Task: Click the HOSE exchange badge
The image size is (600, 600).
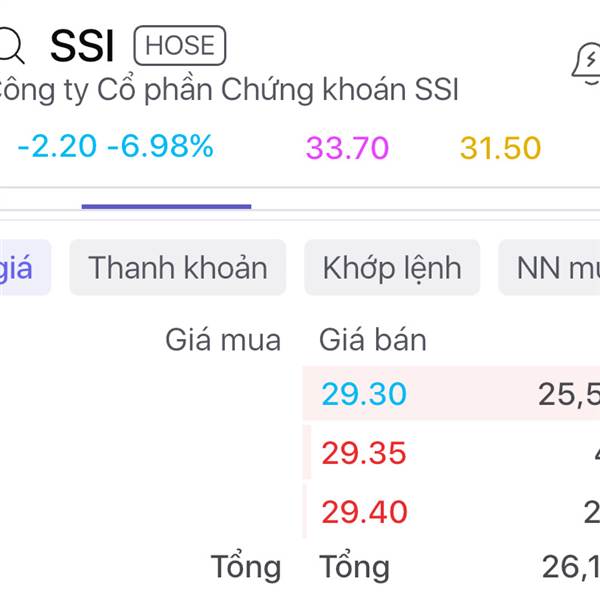Action: (180, 46)
